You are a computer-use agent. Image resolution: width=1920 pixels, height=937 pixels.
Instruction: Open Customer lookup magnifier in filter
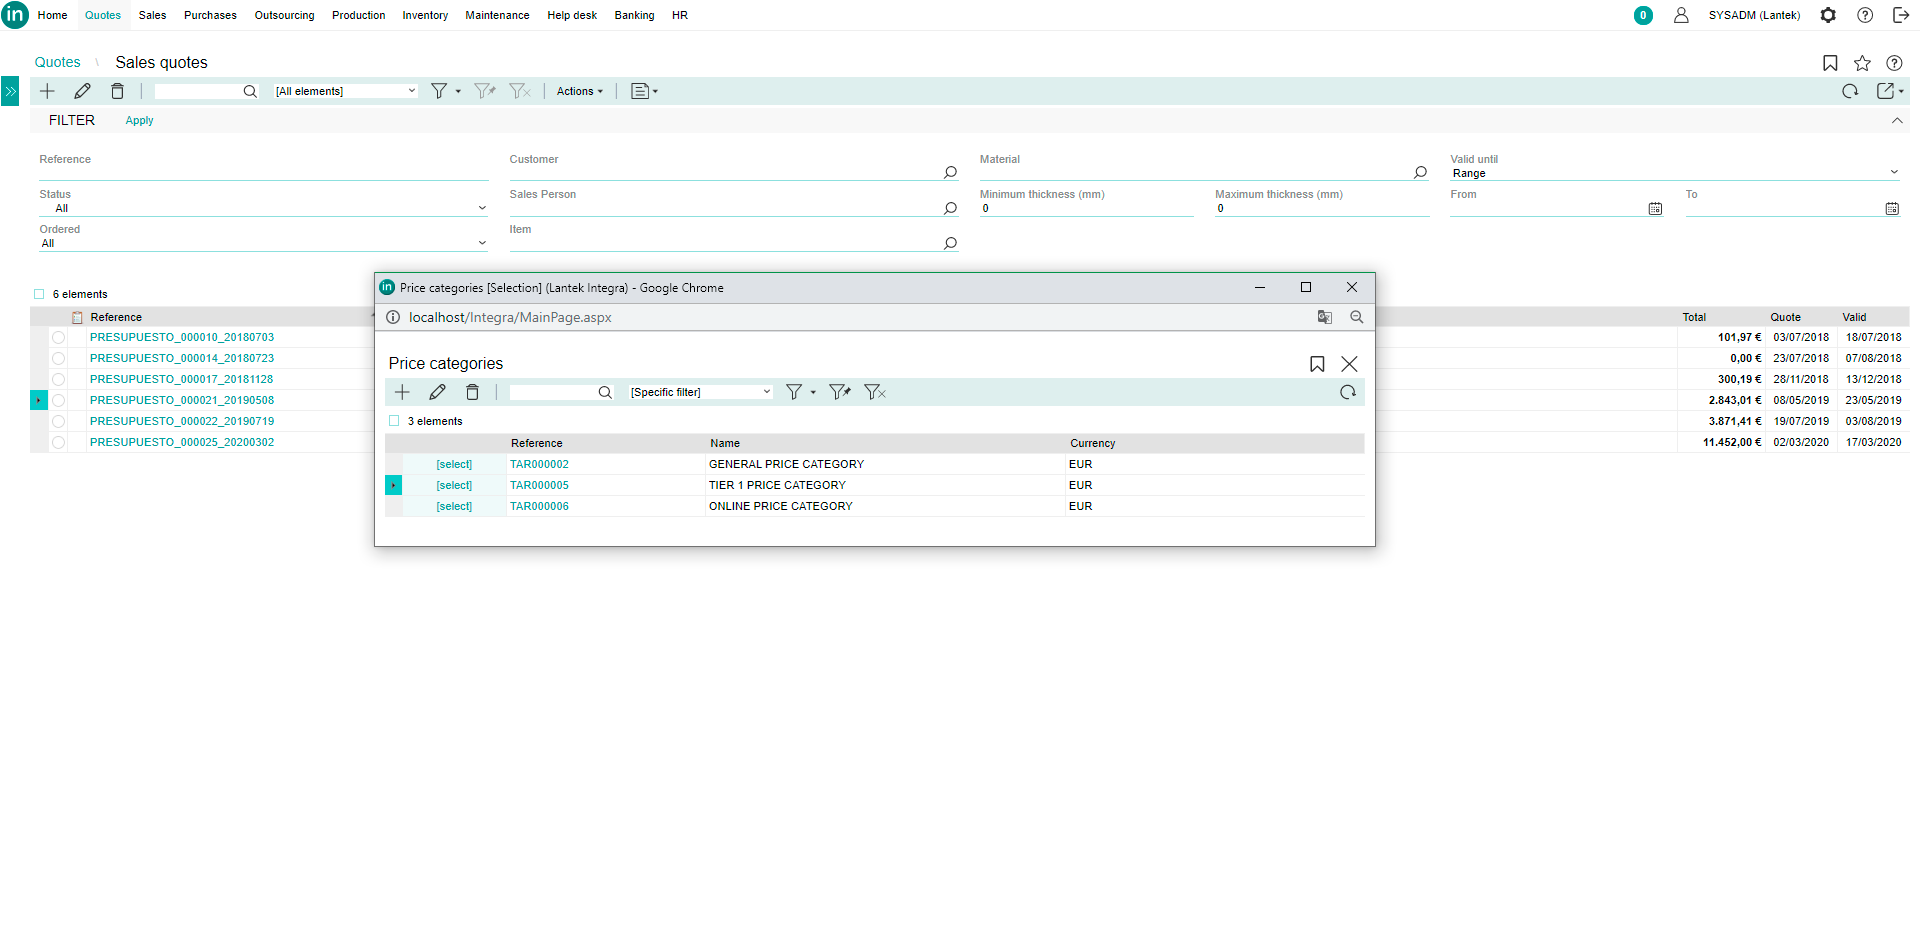point(950,172)
